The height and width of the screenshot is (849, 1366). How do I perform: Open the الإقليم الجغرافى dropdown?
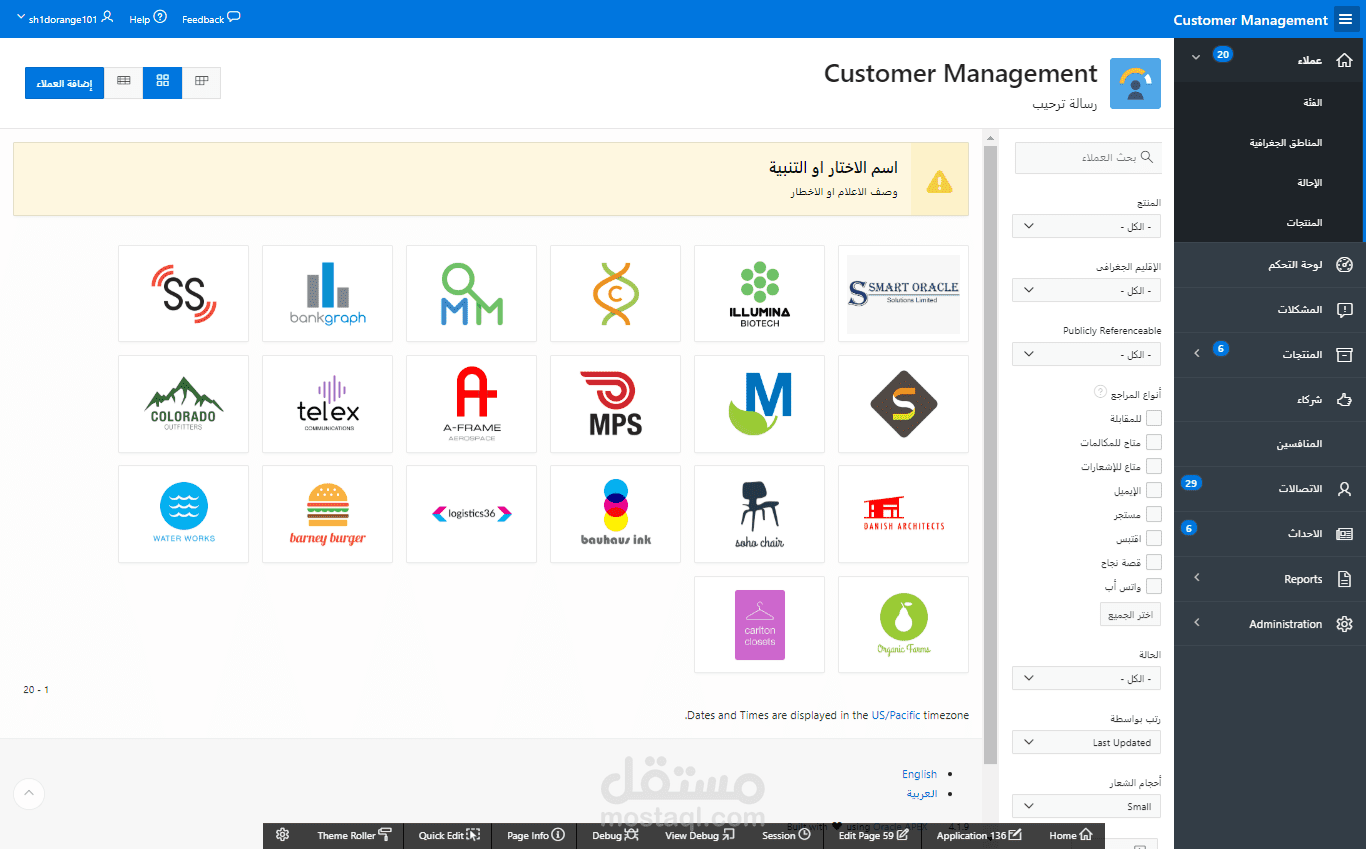[1086, 290]
